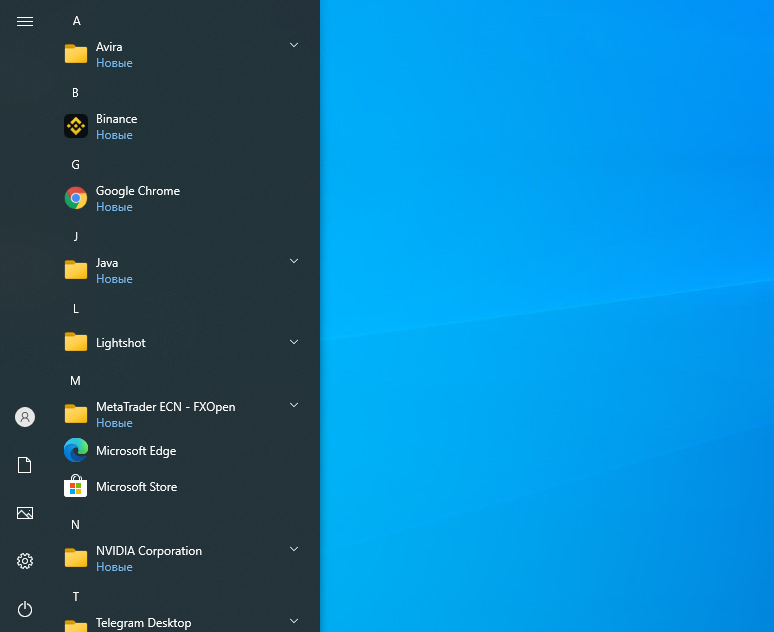Click the Java folder icon
Viewport: 774px width, 632px height.
pos(76,270)
